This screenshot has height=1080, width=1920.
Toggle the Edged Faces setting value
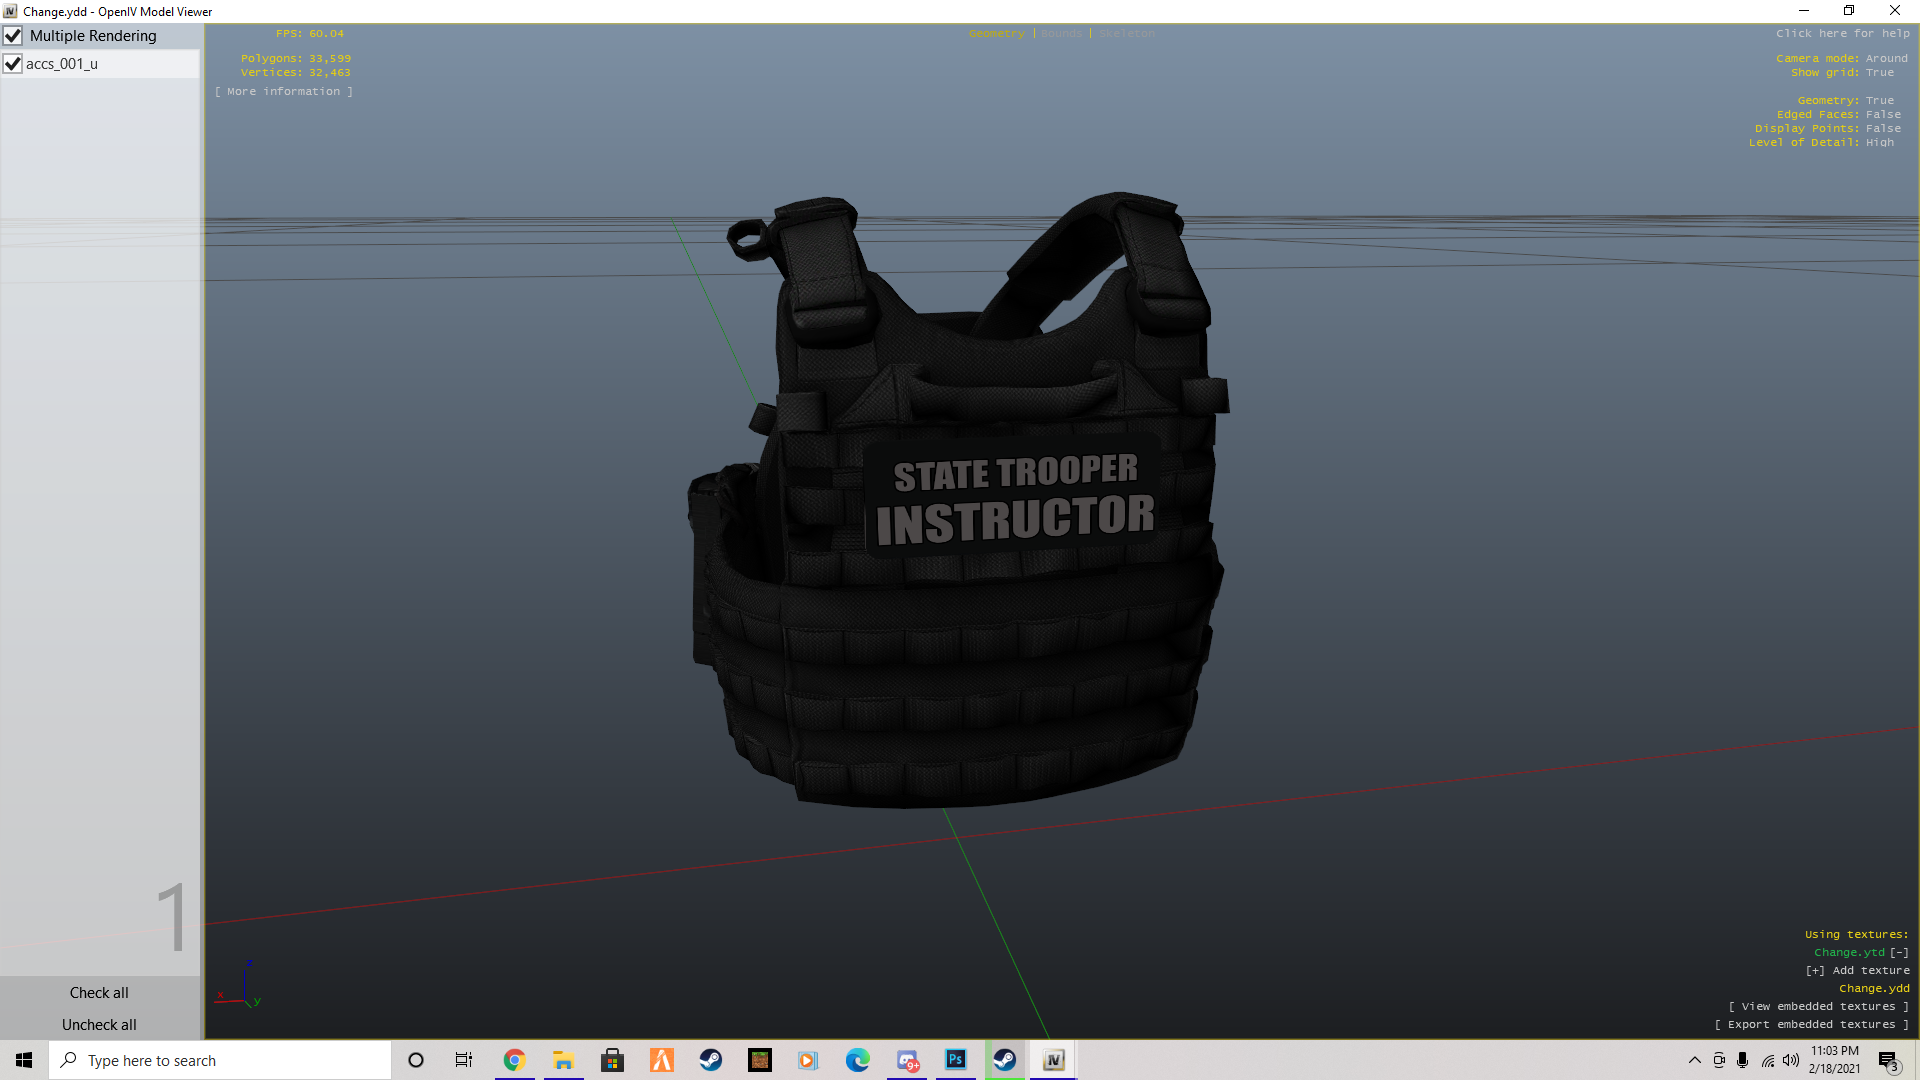pyautogui.click(x=1883, y=115)
